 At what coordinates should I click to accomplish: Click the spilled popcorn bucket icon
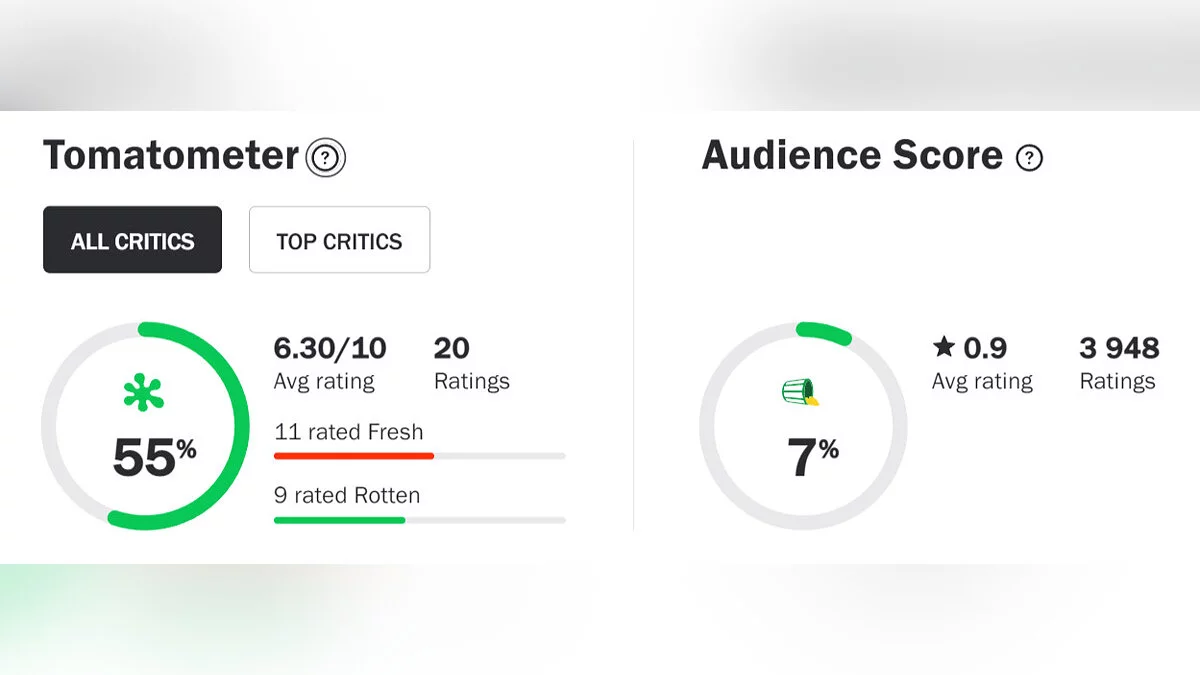click(x=801, y=393)
